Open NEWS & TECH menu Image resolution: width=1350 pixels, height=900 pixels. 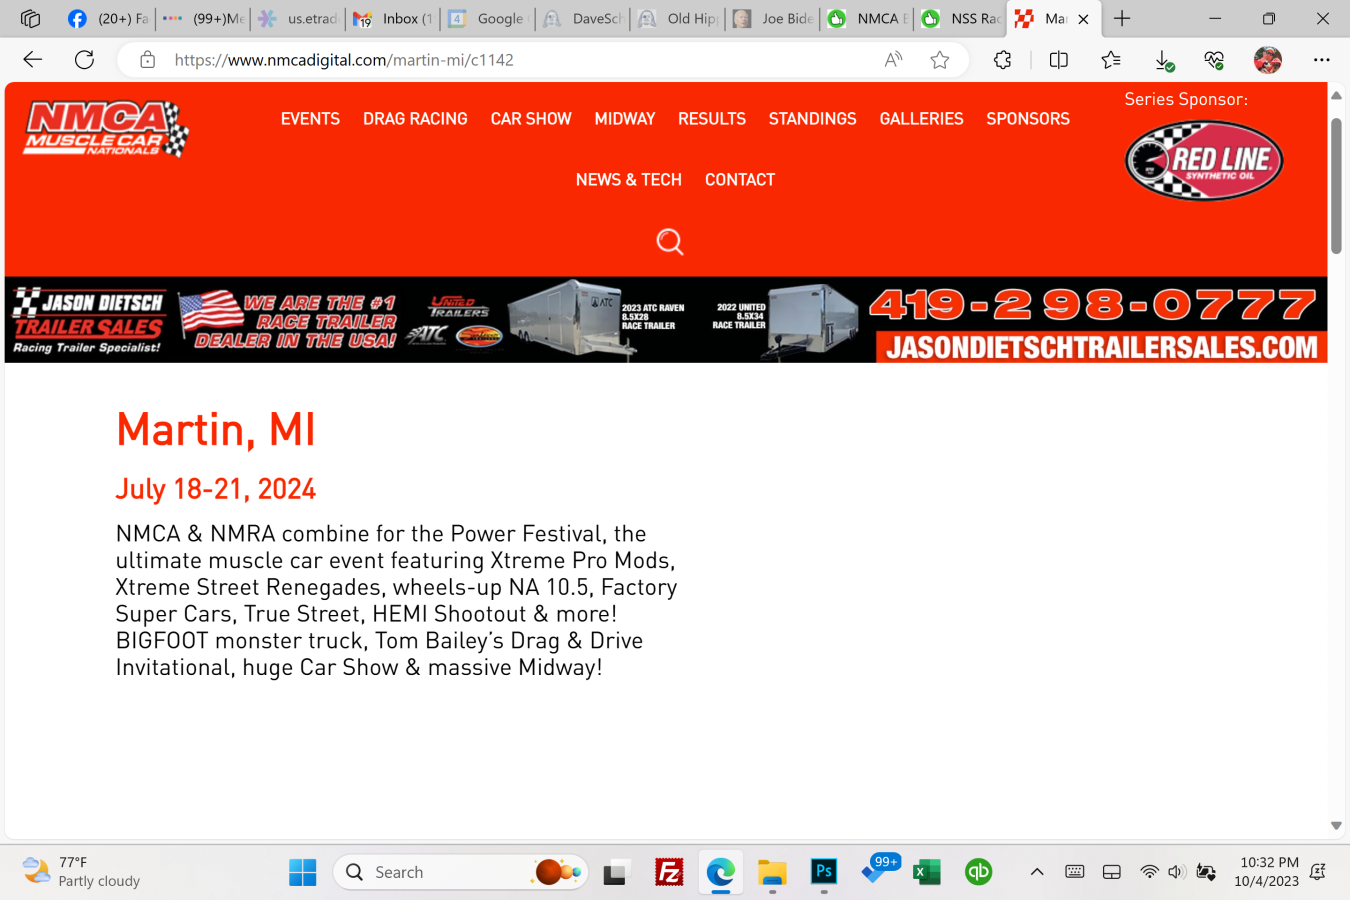pos(629,180)
